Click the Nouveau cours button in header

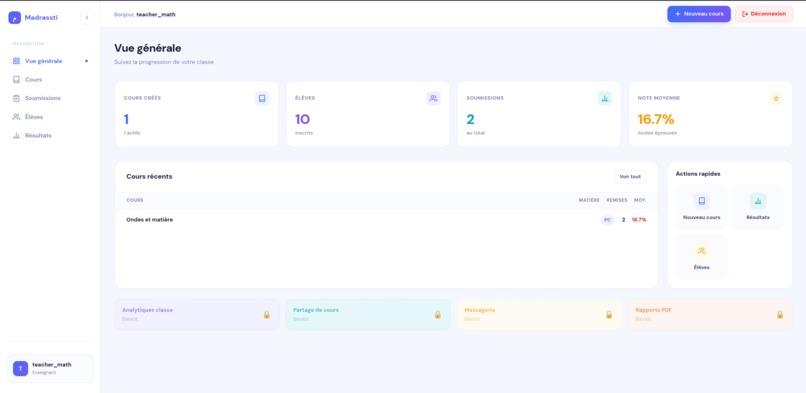(x=699, y=14)
